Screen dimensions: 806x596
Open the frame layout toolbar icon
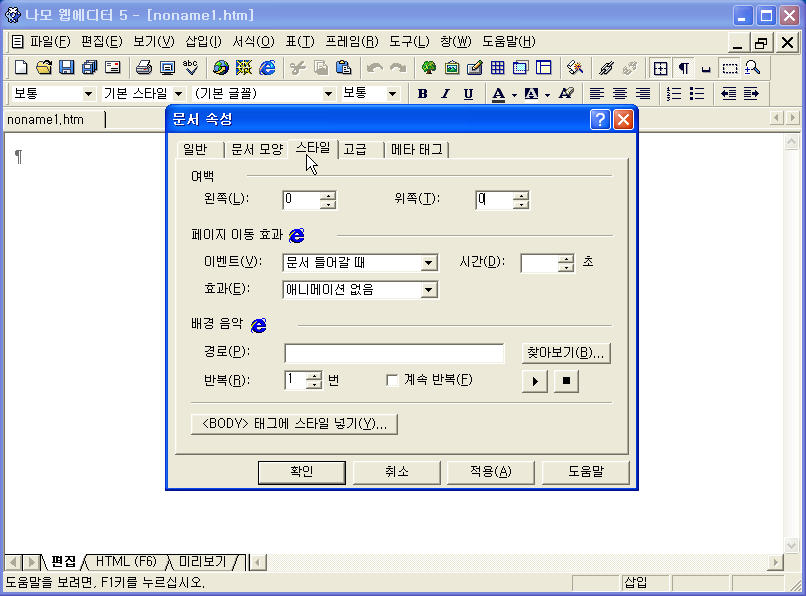click(x=543, y=67)
